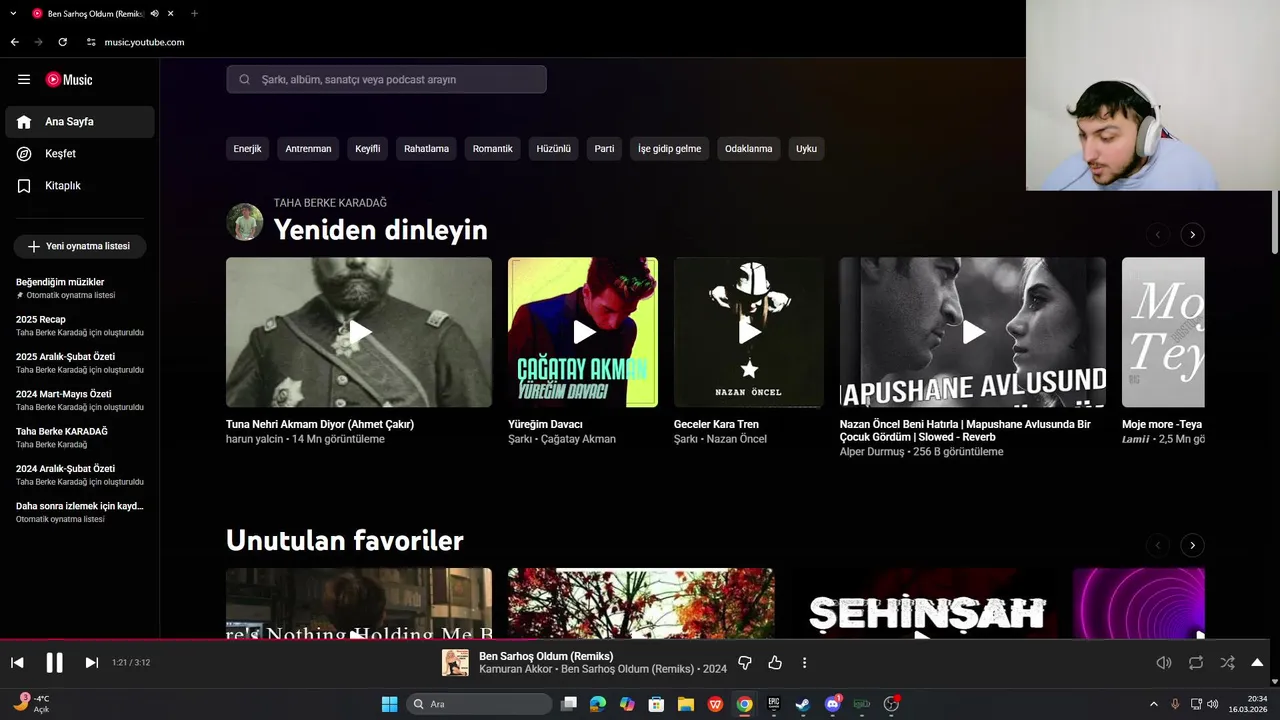This screenshot has width=1280, height=720.
Task: Seek on the red song progress bar
Action: (640, 640)
